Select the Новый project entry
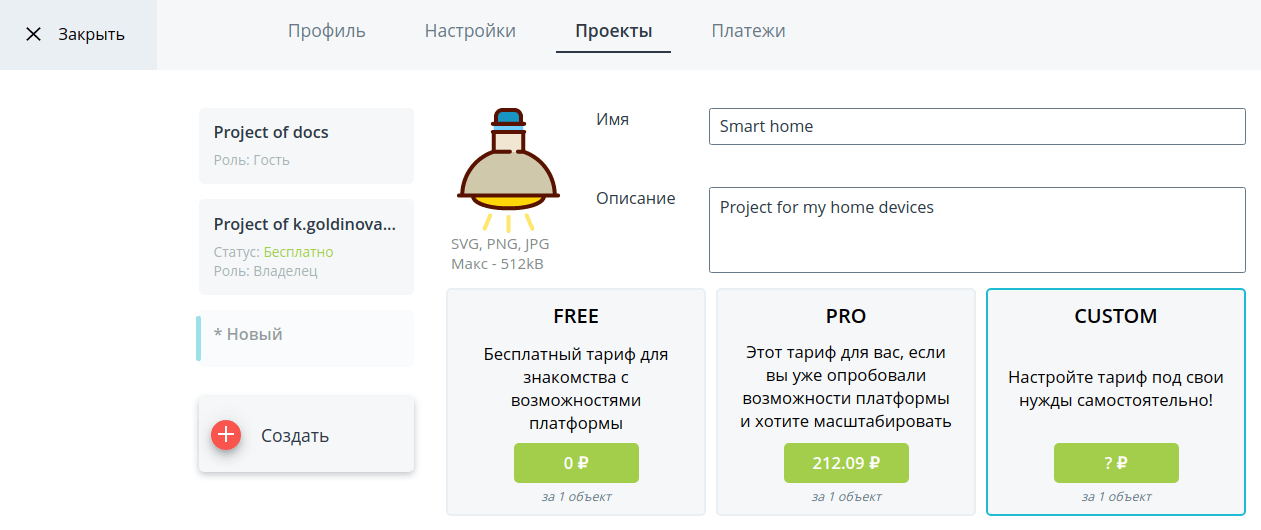1261x530 pixels. pos(306,338)
